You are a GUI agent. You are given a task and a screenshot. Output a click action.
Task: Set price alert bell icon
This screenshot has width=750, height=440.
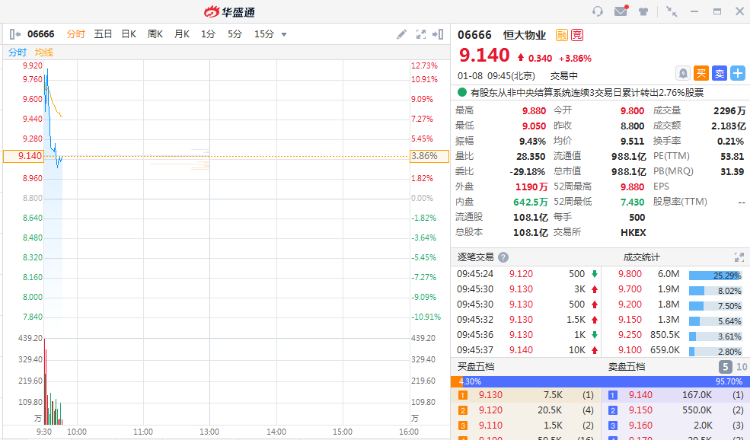[x=683, y=73]
